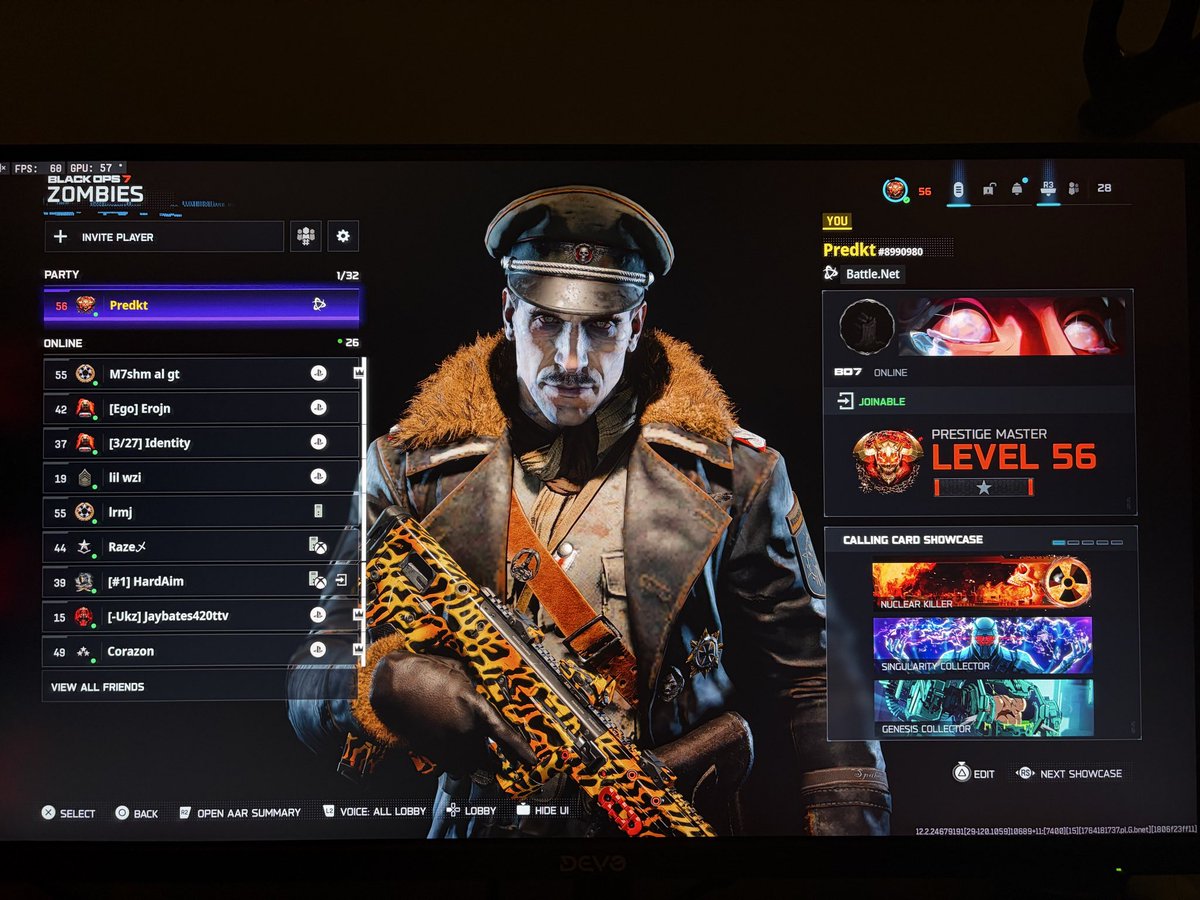1200x900 pixels.
Task: Select friend lrmj
Action: pyautogui.click(x=201, y=511)
